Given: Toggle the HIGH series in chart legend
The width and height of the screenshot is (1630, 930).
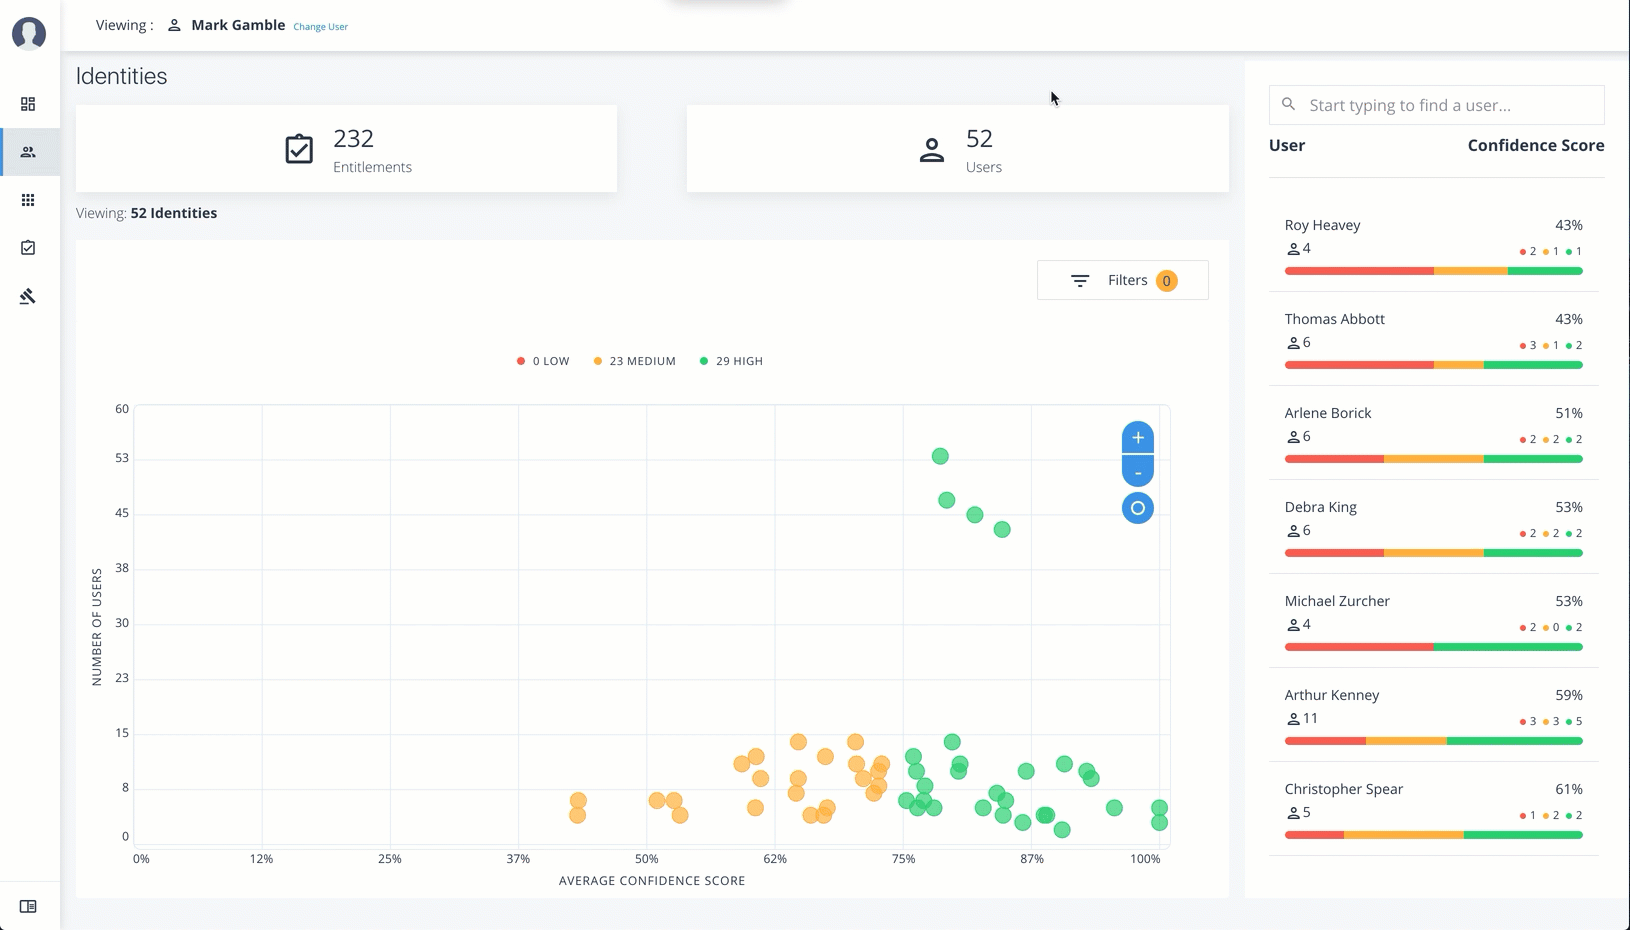Looking at the screenshot, I should (732, 361).
